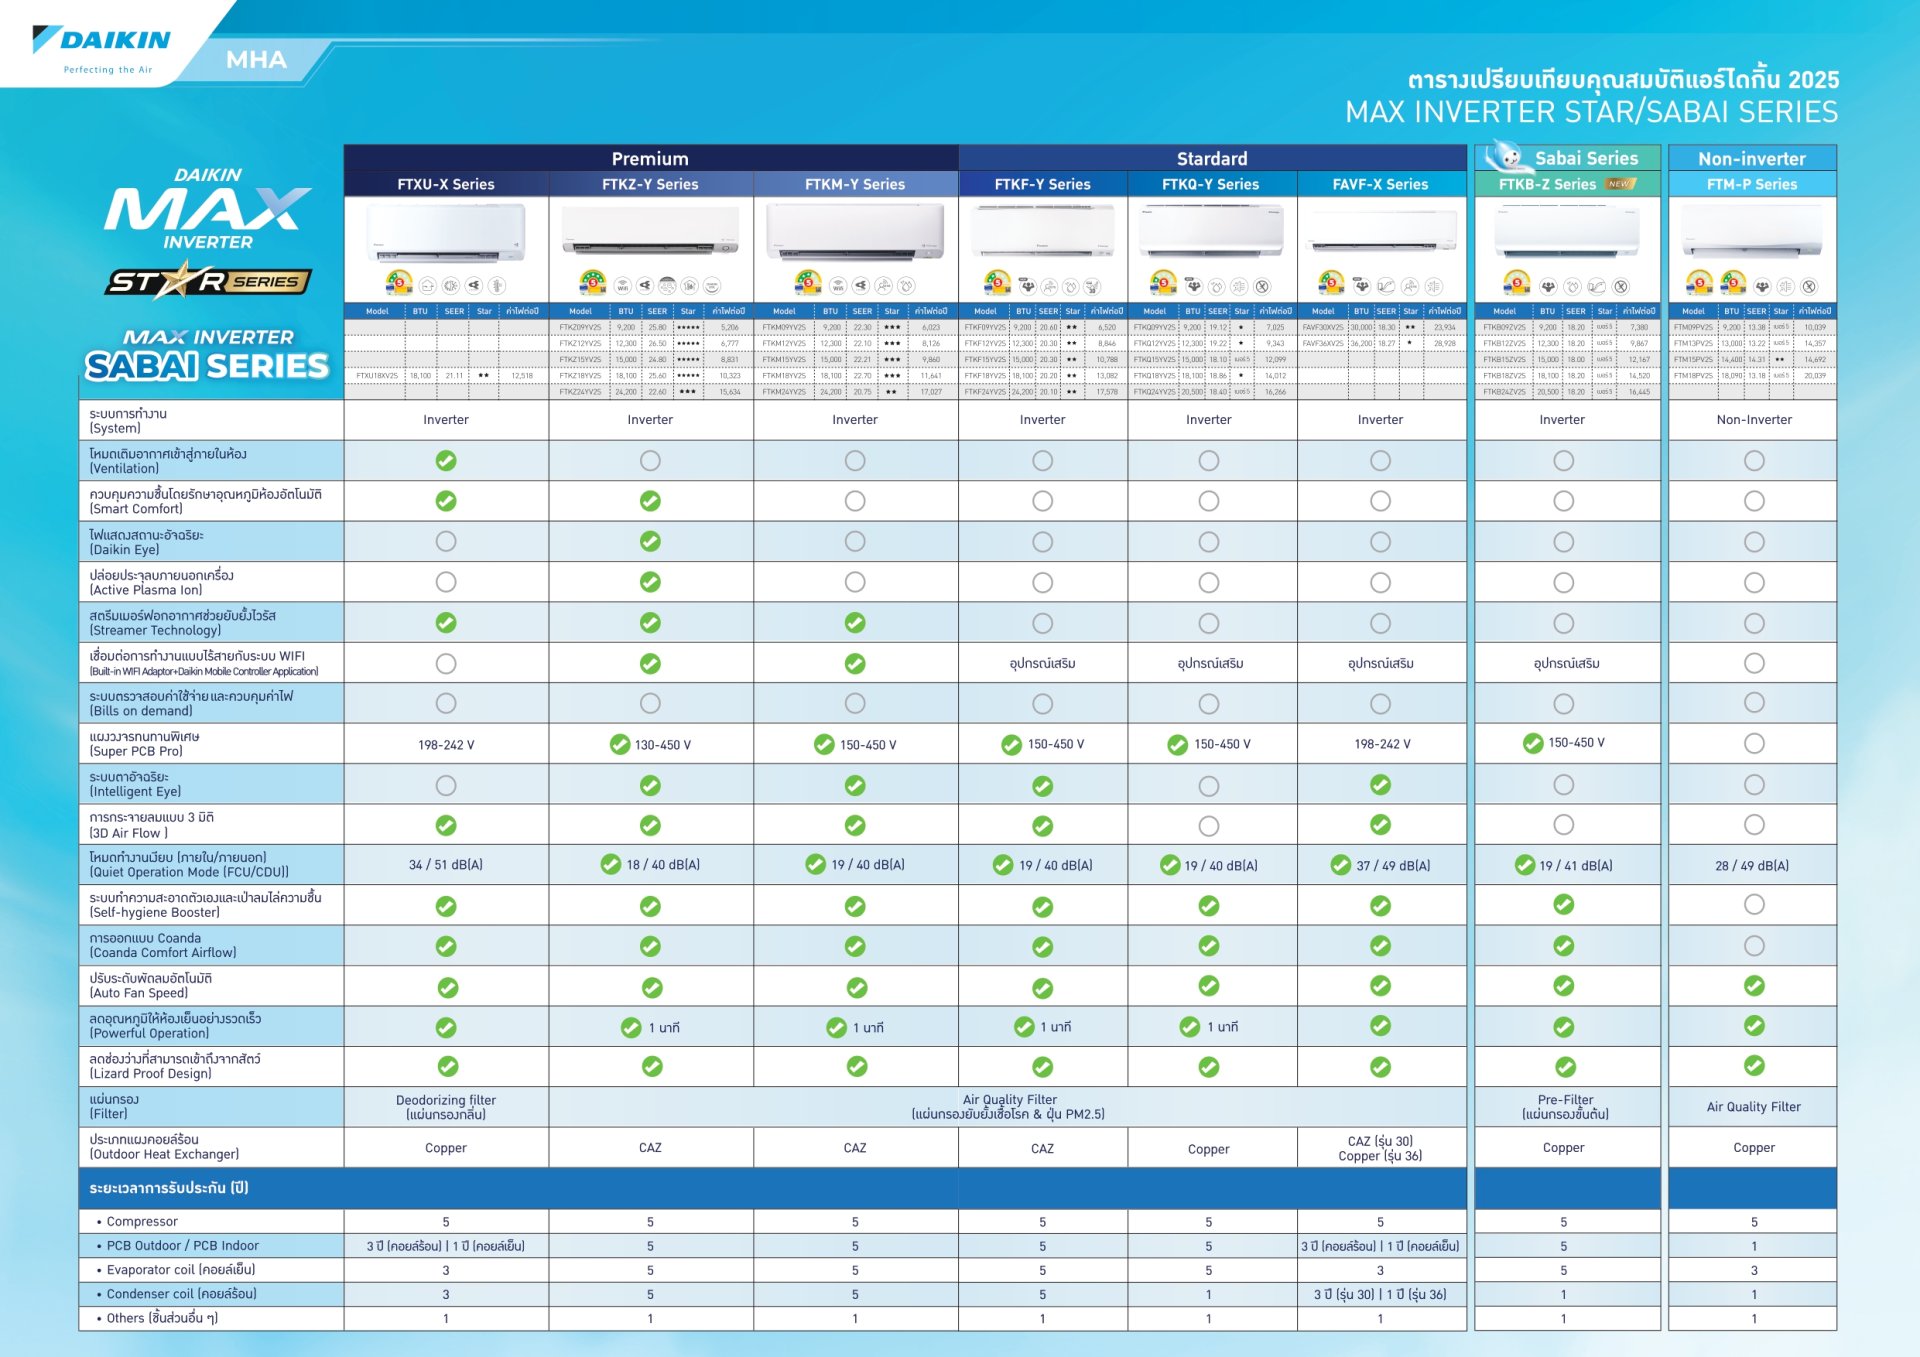Click the MHA label next to the logo
This screenshot has width=1920, height=1357.
(256, 60)
